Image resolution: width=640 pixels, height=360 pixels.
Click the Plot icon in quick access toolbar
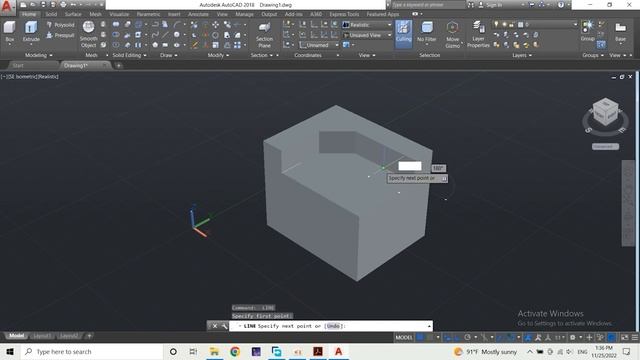tap(63, 4)
